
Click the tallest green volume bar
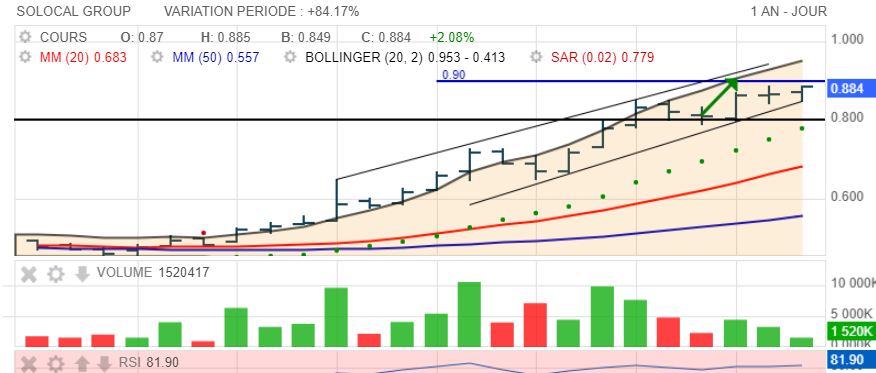[x=469, y=314]
